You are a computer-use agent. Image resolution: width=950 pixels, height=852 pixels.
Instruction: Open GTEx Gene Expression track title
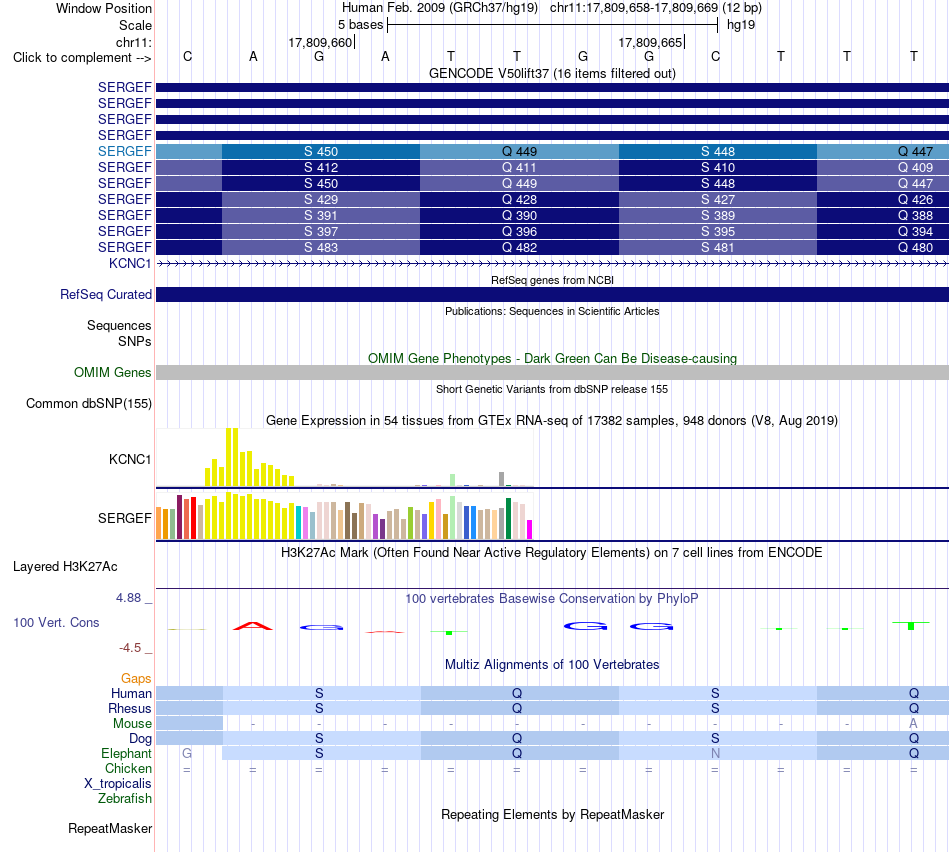tap(552, 421)
